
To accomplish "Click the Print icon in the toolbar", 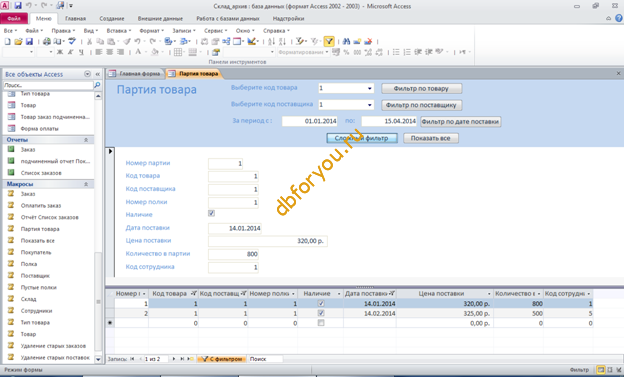I will [47, 41].
